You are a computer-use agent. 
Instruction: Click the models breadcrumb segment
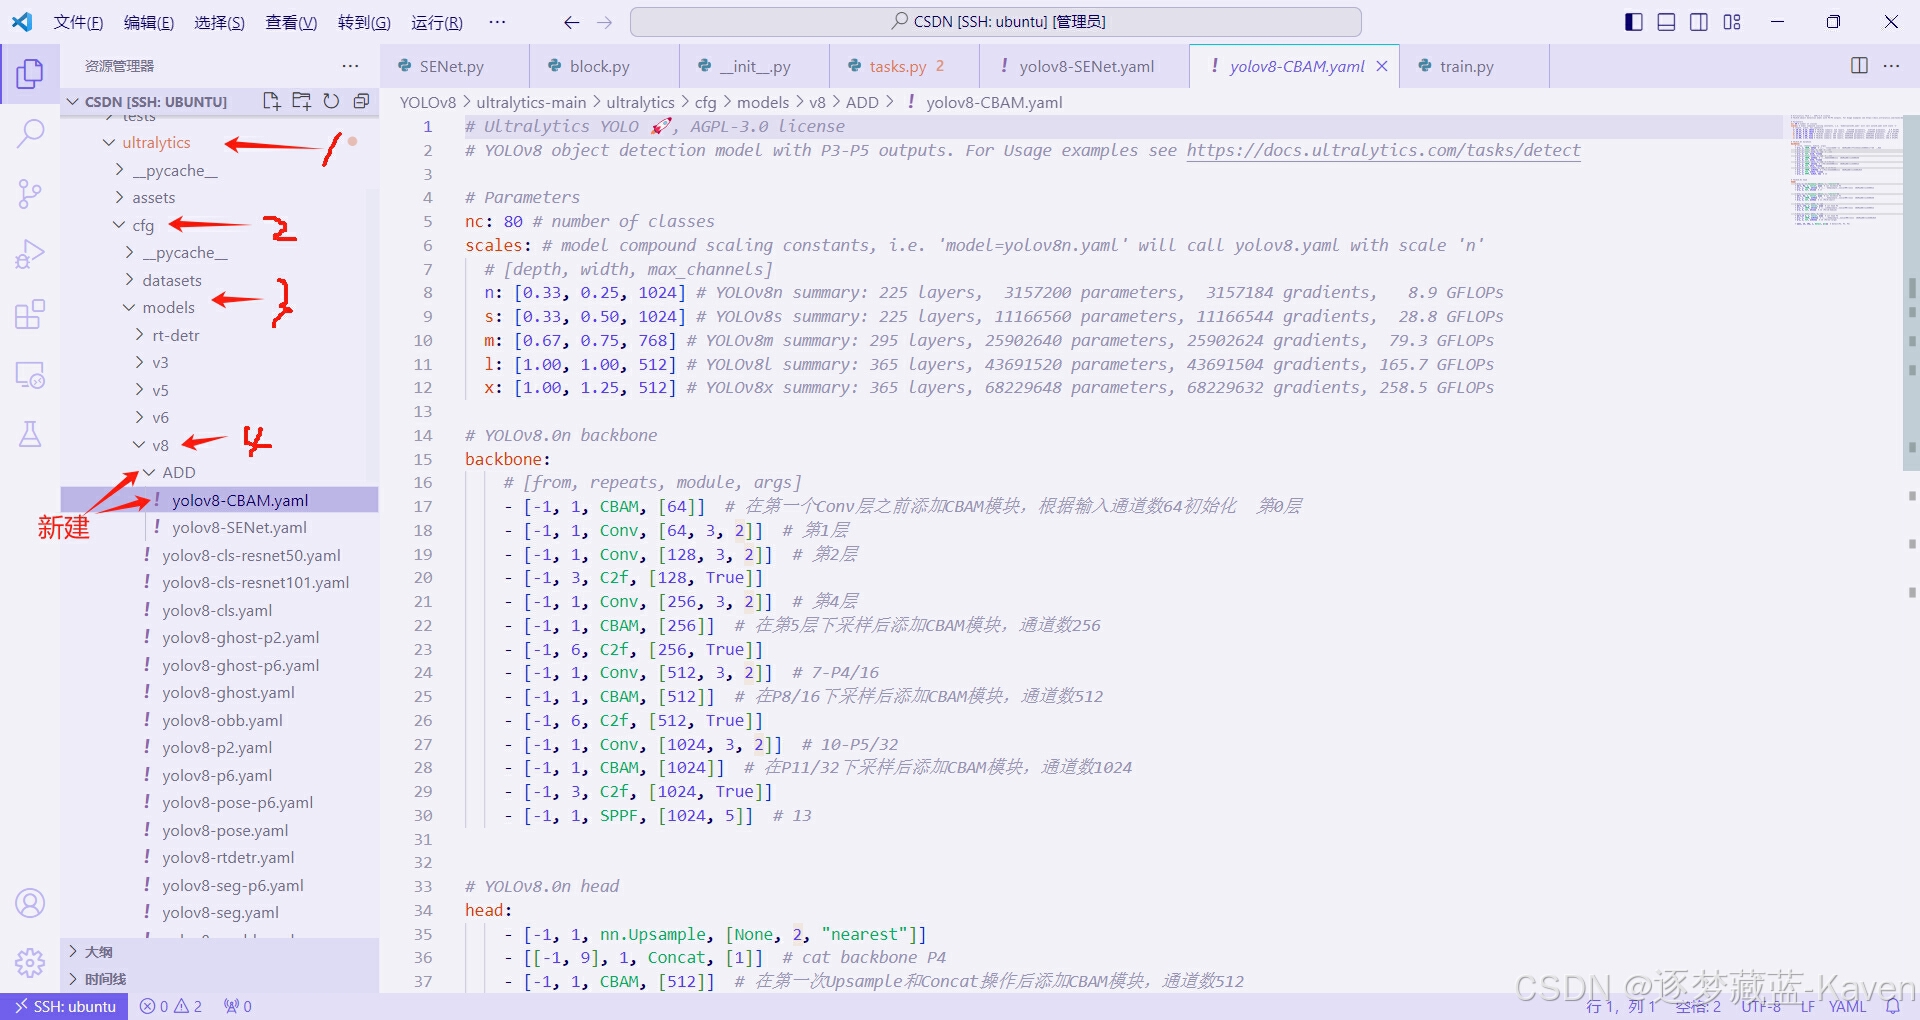tap(763, 102)
